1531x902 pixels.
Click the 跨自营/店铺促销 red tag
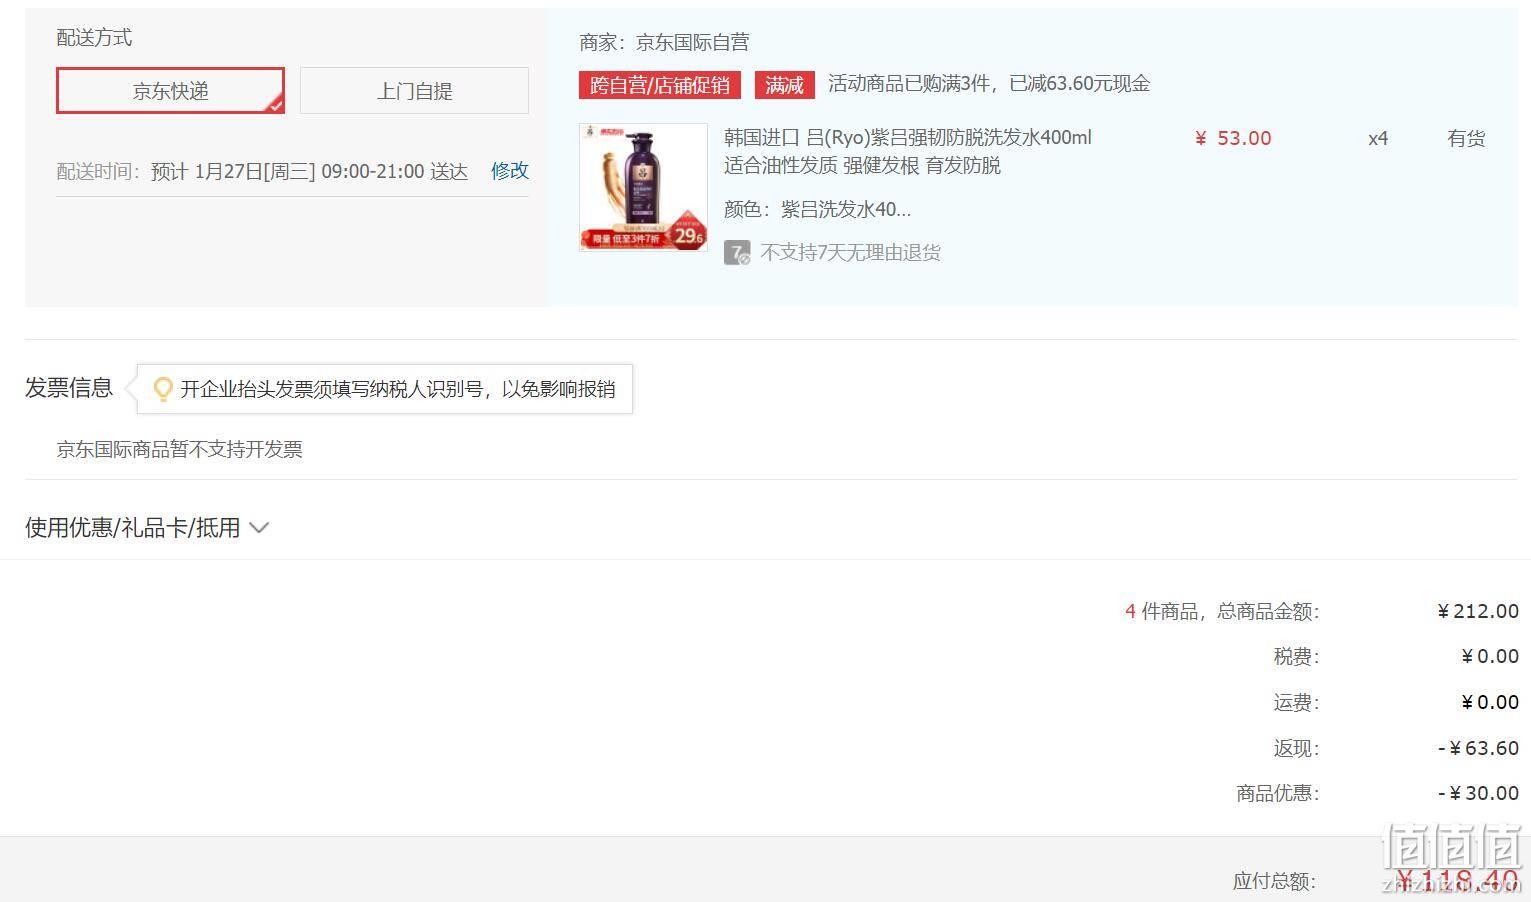tap(660, 85)
